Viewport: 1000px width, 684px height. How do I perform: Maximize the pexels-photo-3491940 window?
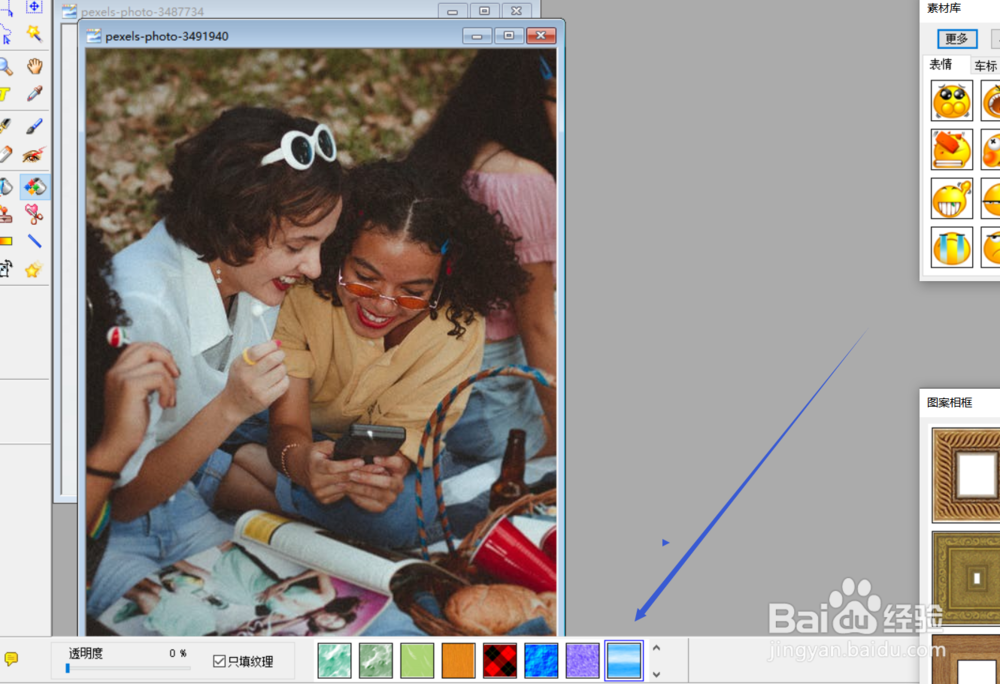(508, 36)
